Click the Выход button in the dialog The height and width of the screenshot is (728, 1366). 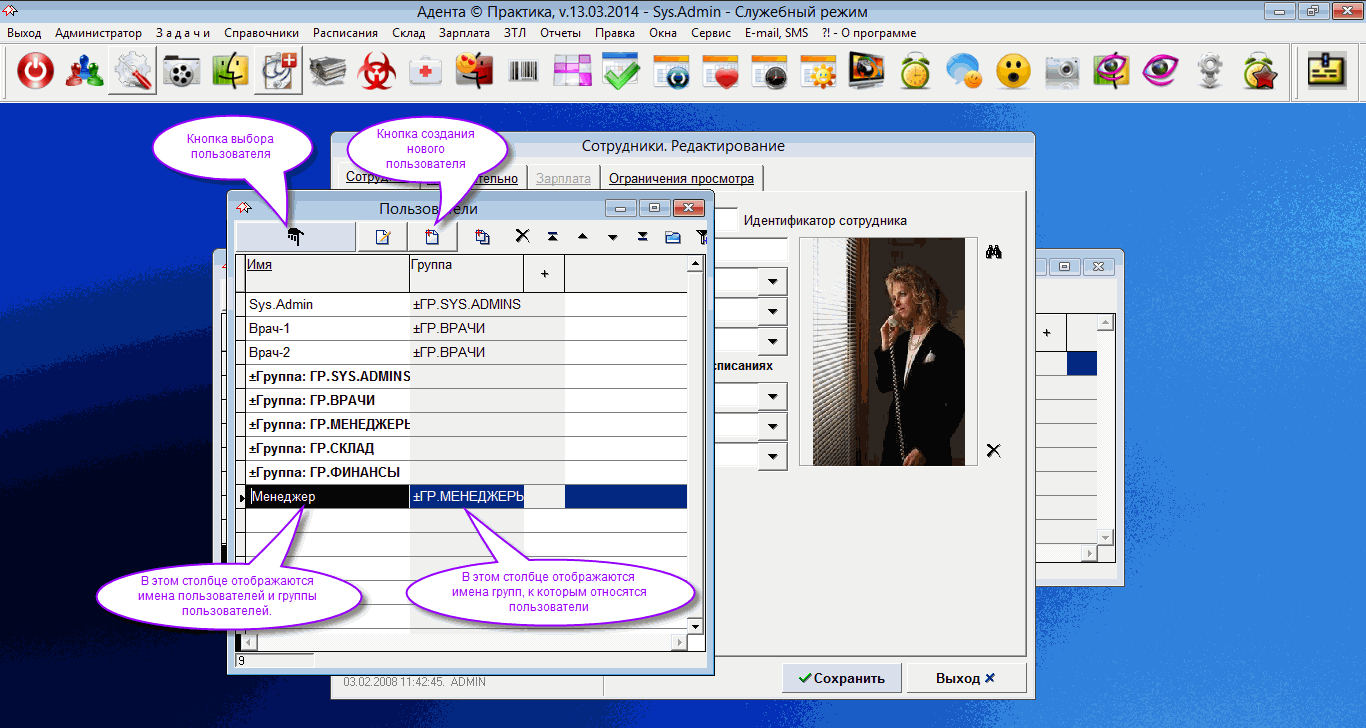964,678
